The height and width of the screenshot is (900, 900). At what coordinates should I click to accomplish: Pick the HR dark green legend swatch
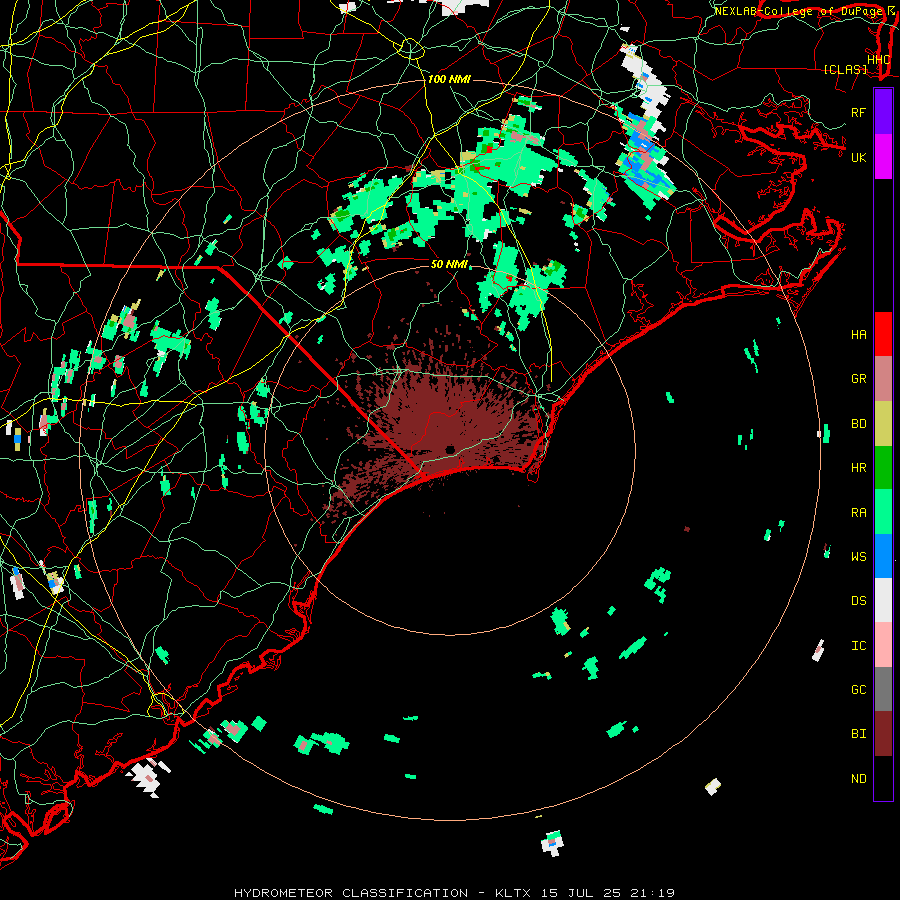point(883,468)
